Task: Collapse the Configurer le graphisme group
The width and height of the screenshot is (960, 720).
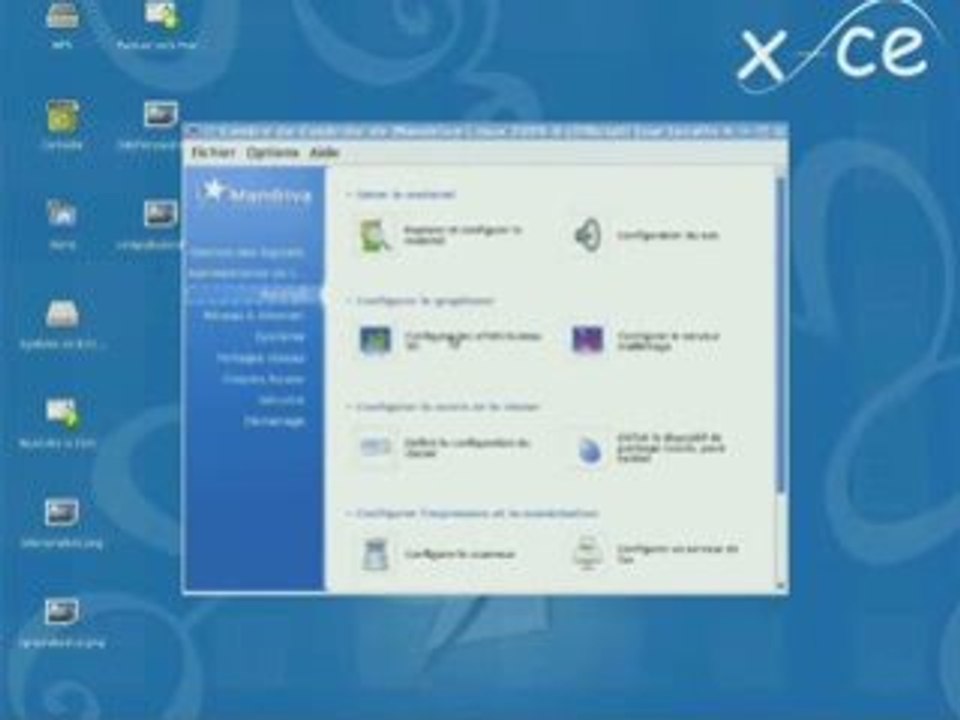Action: coord(349,301)
